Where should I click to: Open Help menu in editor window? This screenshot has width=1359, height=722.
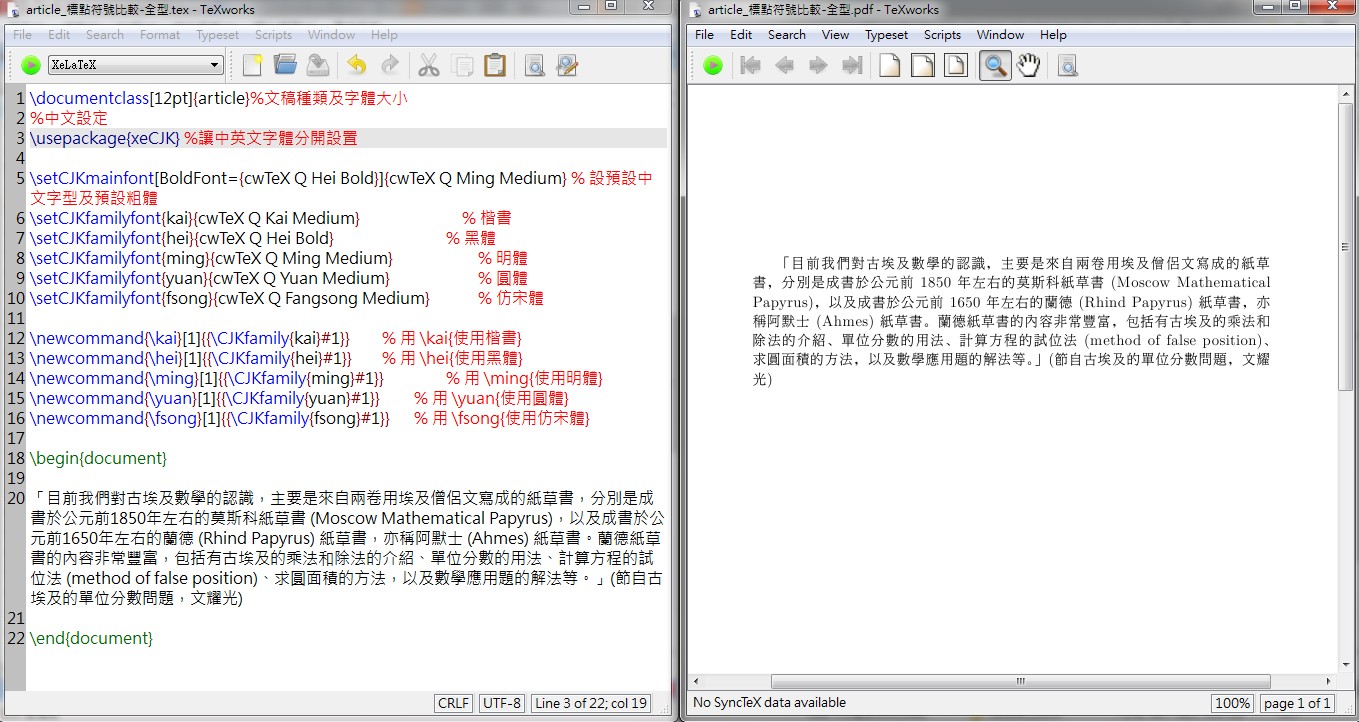pos(384,34)
